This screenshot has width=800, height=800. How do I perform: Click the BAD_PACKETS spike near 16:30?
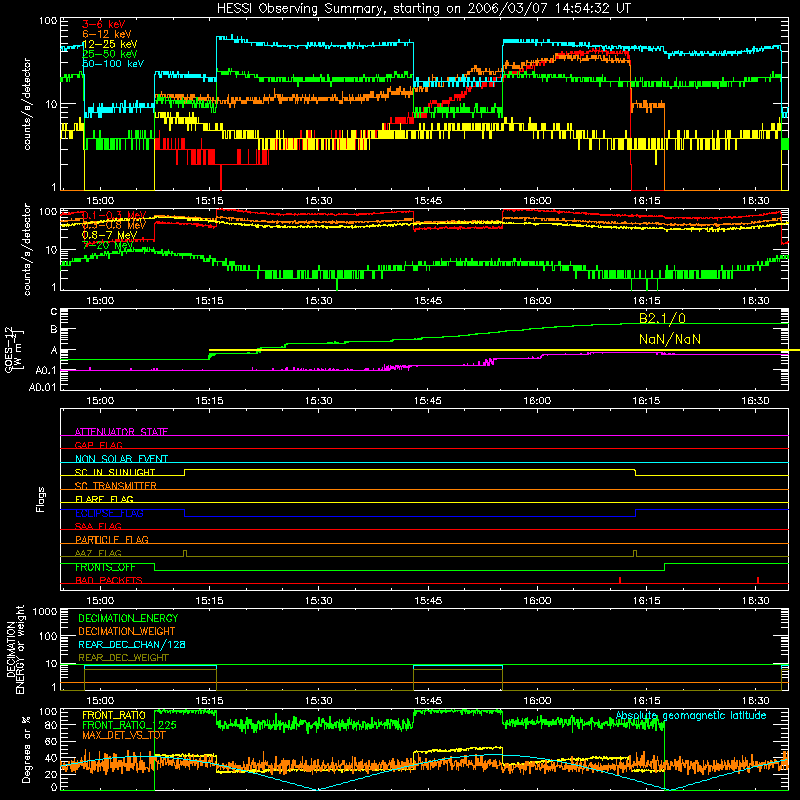pyautogui.click(x=758, y=580)
